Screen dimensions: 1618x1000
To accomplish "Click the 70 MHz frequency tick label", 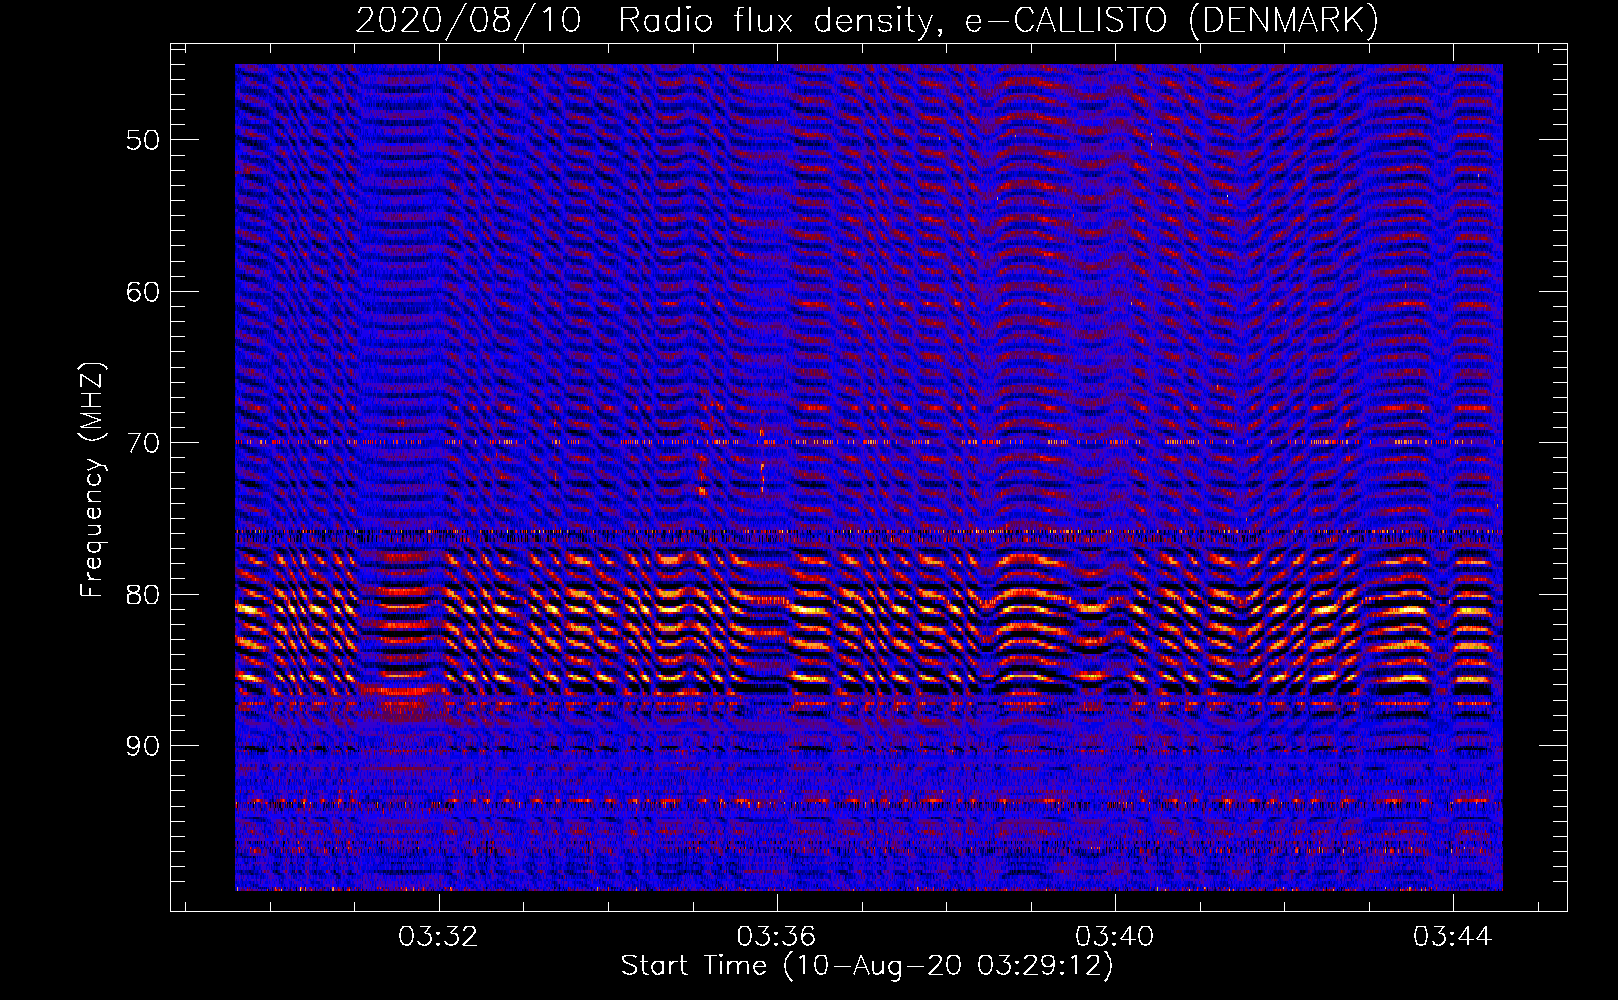I will [143, 443].
